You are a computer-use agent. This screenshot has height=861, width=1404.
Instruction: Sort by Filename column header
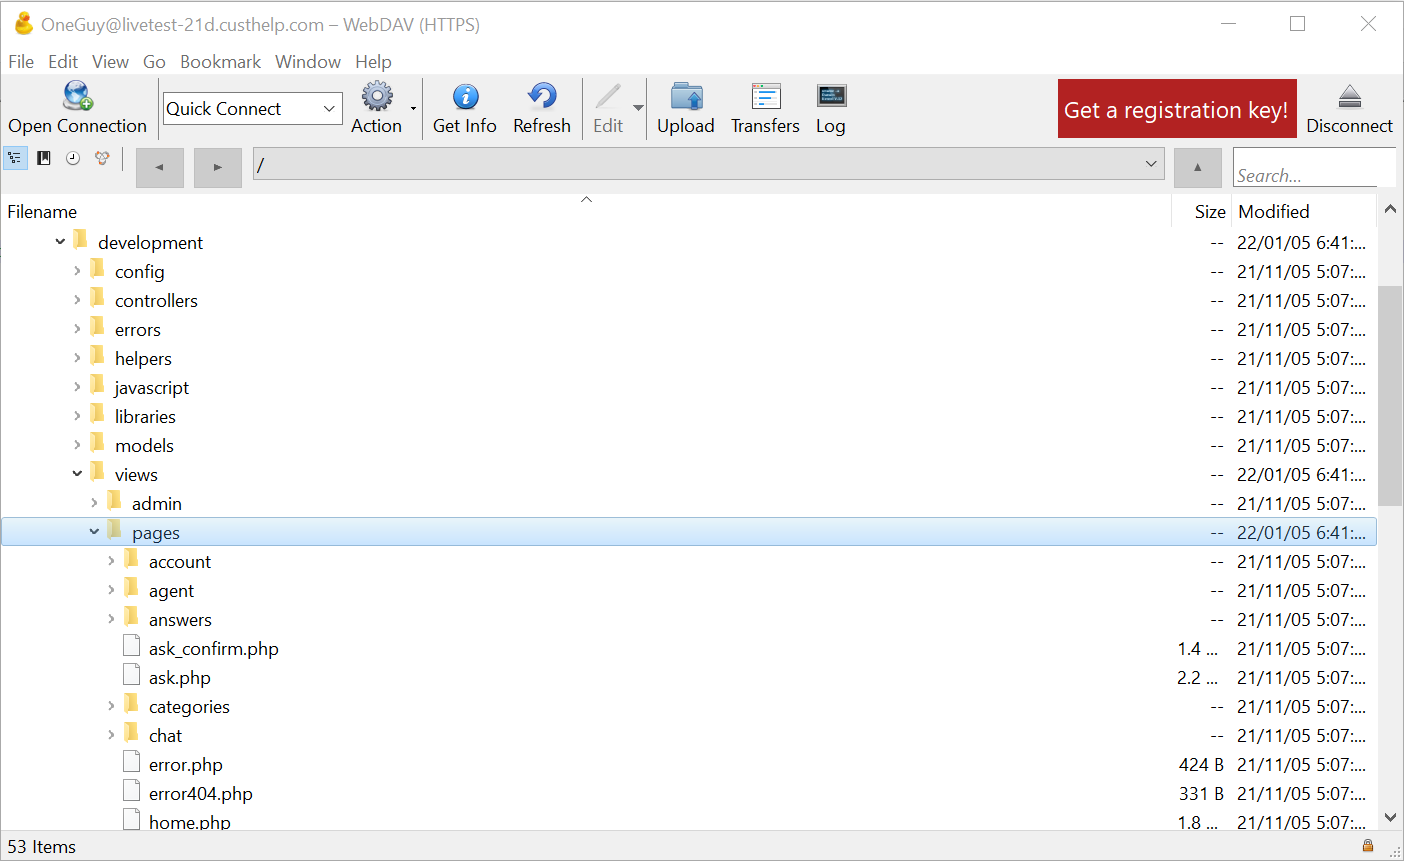click(42, 211)
